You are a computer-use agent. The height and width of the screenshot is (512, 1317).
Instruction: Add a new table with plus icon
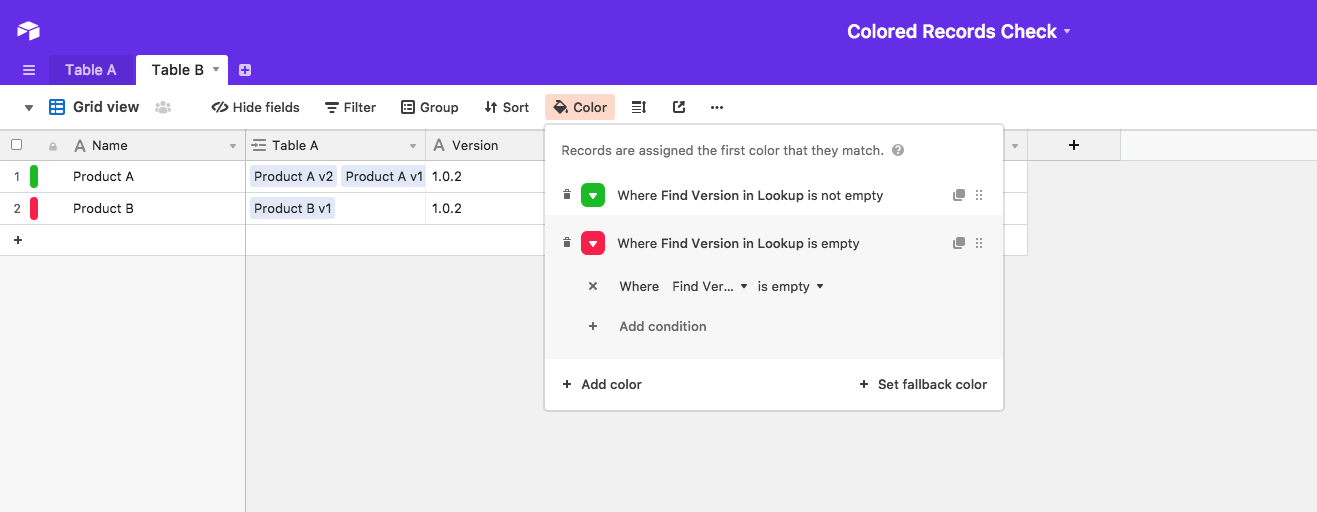pos(245,70)
